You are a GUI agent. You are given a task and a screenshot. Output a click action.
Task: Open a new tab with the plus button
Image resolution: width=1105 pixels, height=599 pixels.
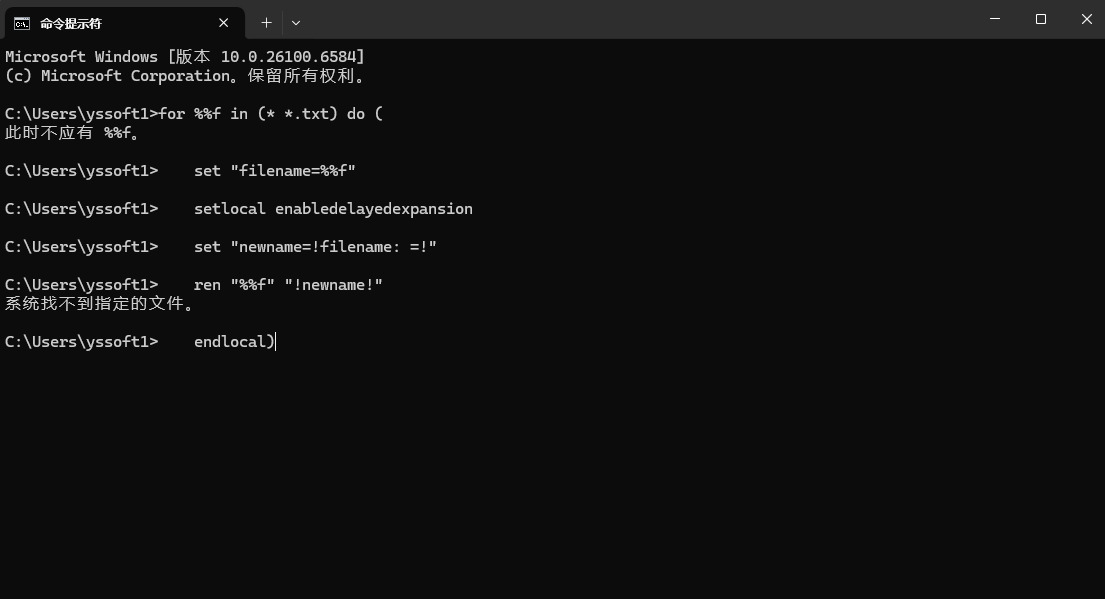click(x=266, y=22)
